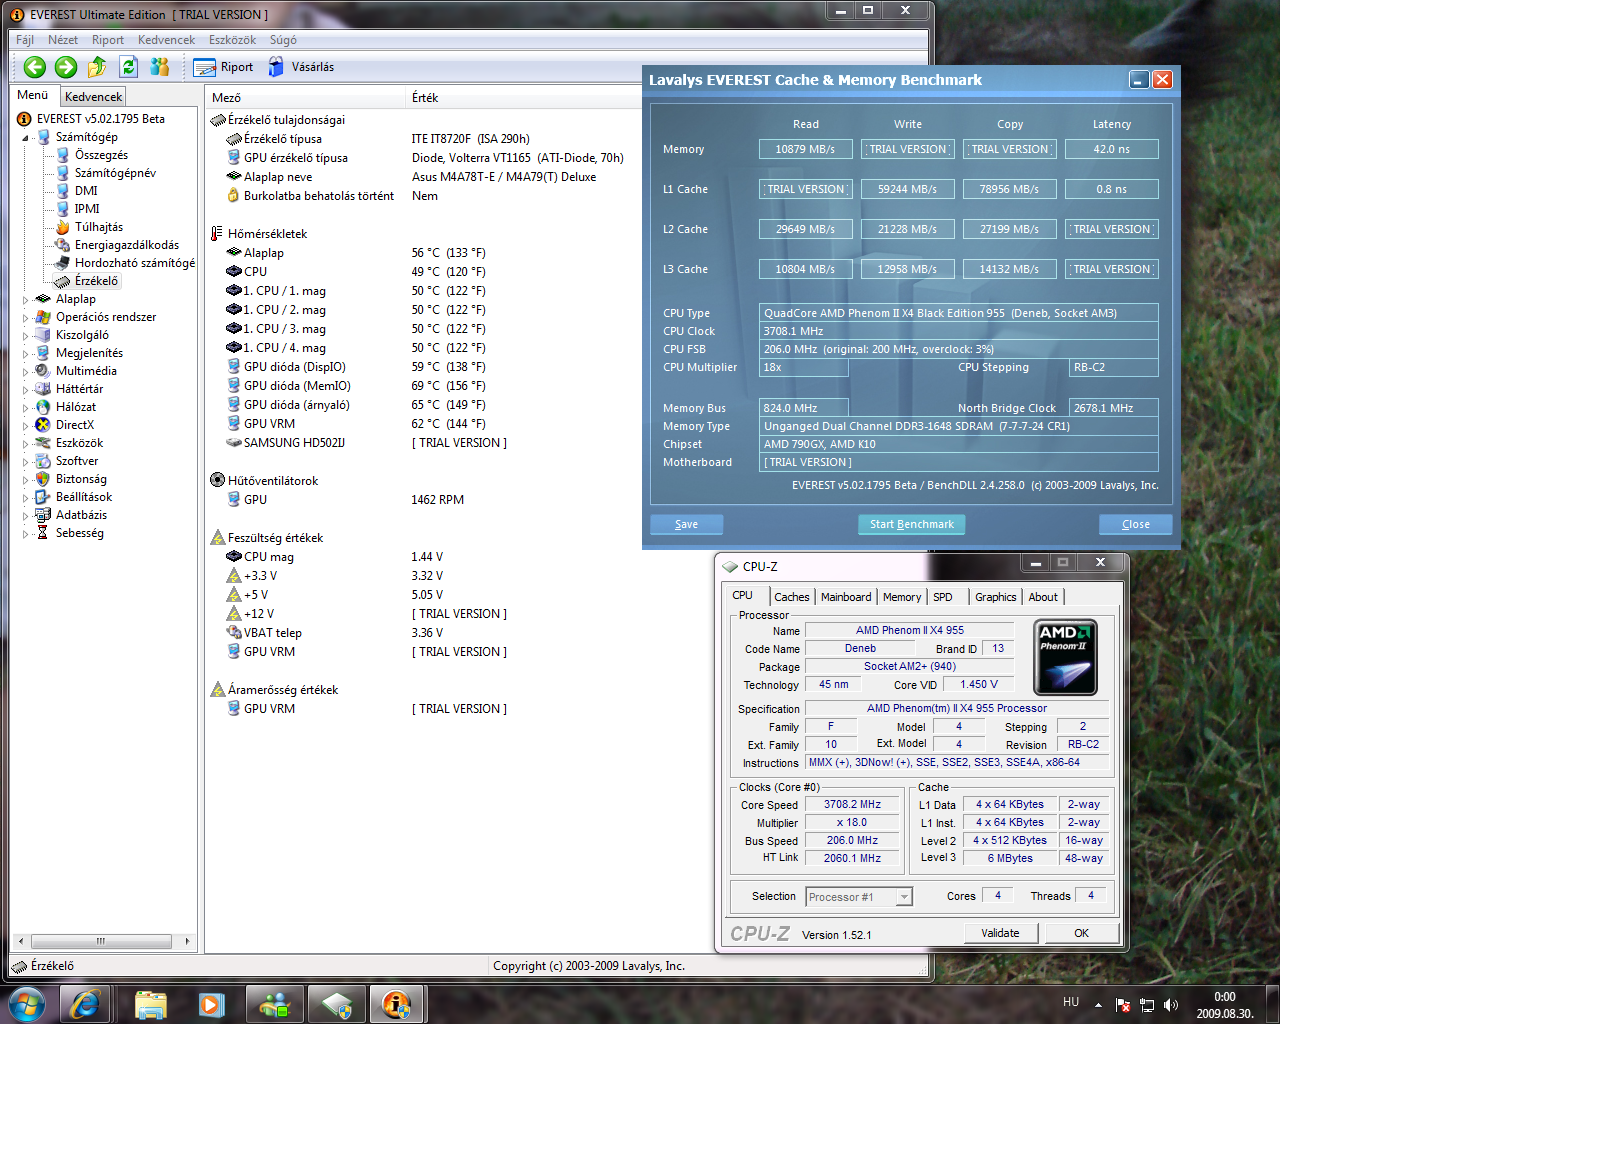The image size is (1600, 1174).
Task: Select the Érzékelő tree item
Action: point(96,281)
